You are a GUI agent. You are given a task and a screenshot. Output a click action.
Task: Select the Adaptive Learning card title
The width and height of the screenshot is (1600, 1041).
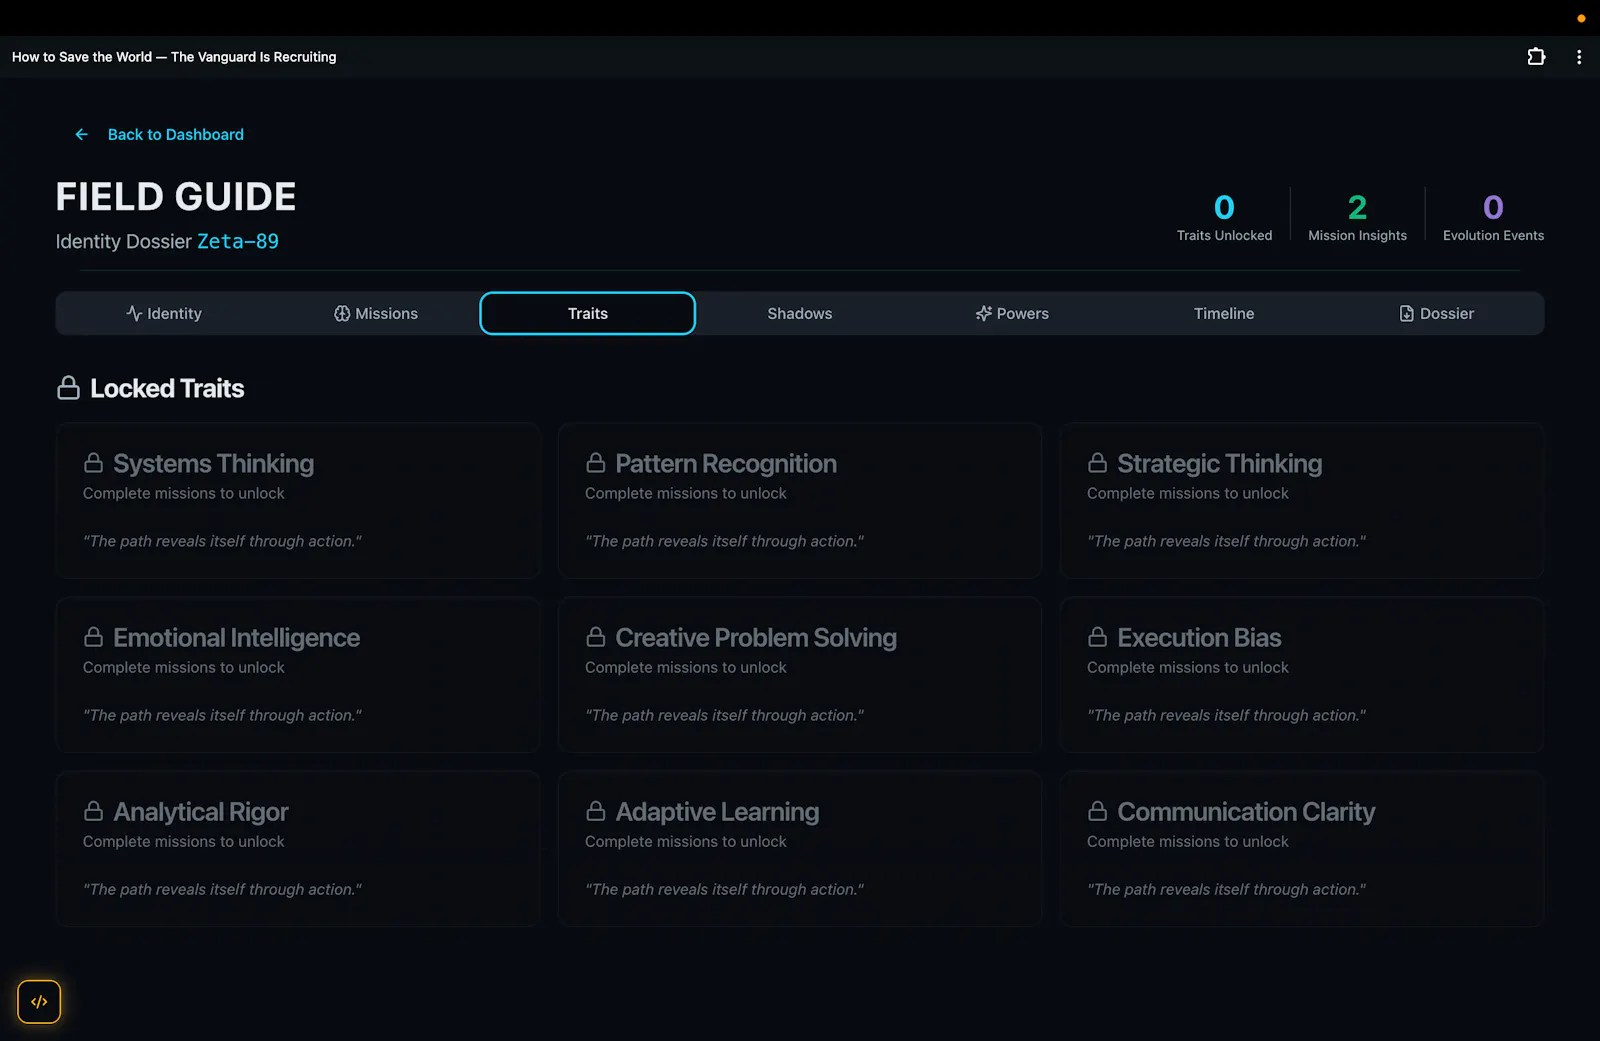click(717, 811)
